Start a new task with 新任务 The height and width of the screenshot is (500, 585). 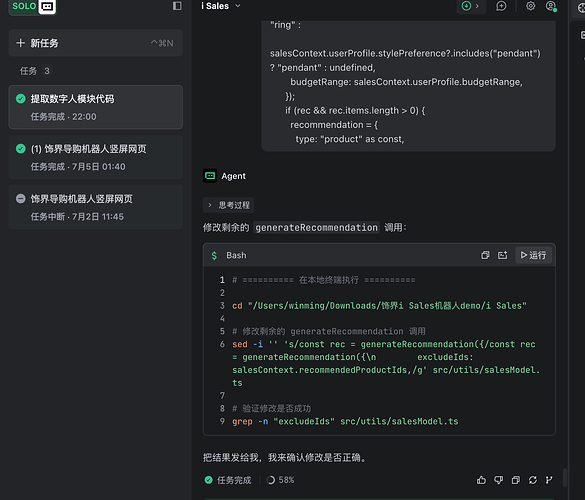[96, 43]
